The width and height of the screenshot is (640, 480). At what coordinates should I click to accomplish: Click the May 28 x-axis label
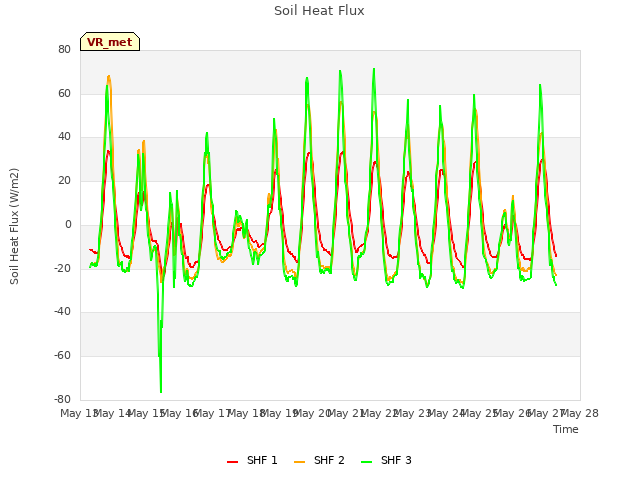[580, 413]
